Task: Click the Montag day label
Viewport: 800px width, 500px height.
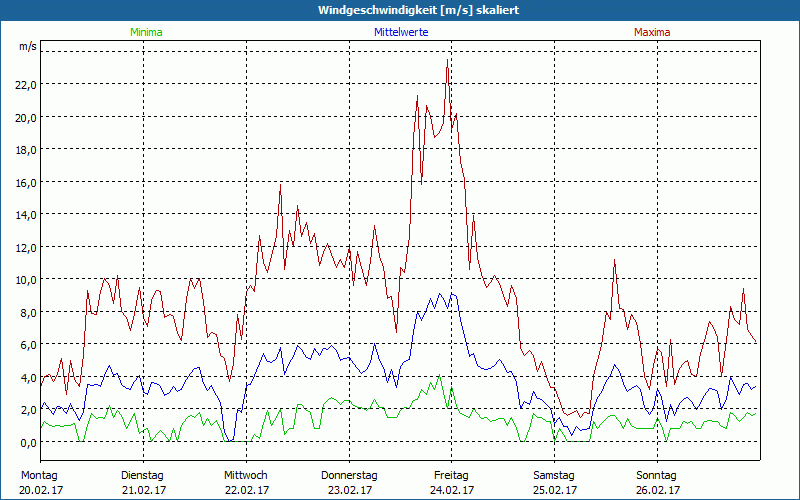Action: [39, 476]
